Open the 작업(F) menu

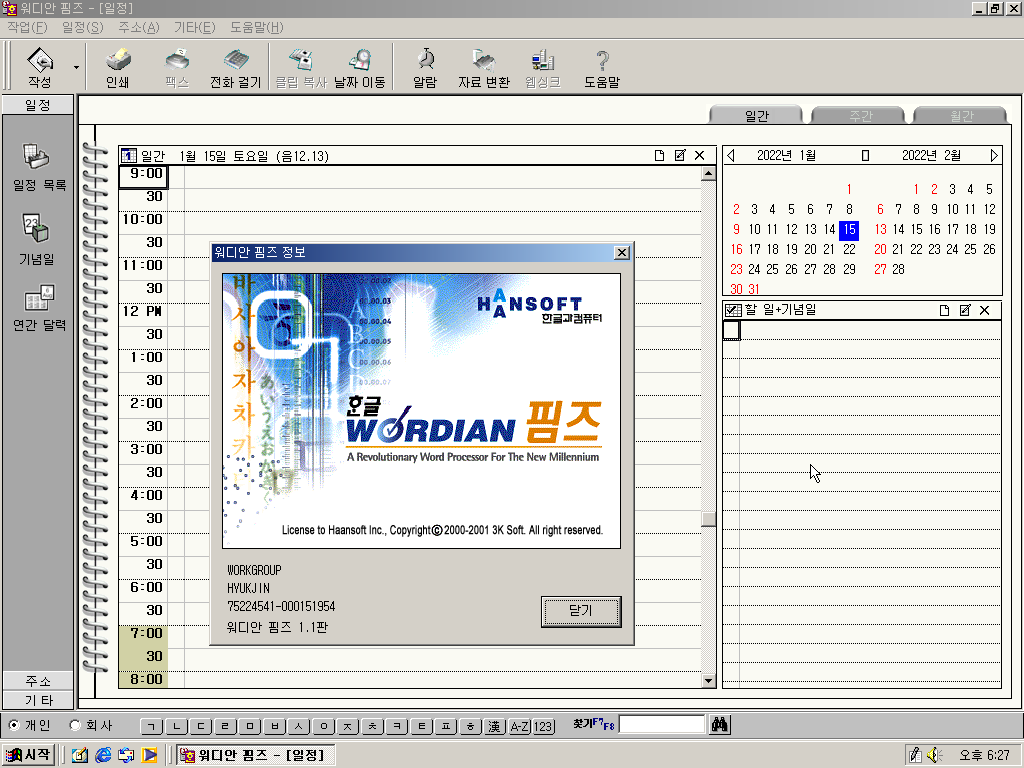[x=27, y=27]
